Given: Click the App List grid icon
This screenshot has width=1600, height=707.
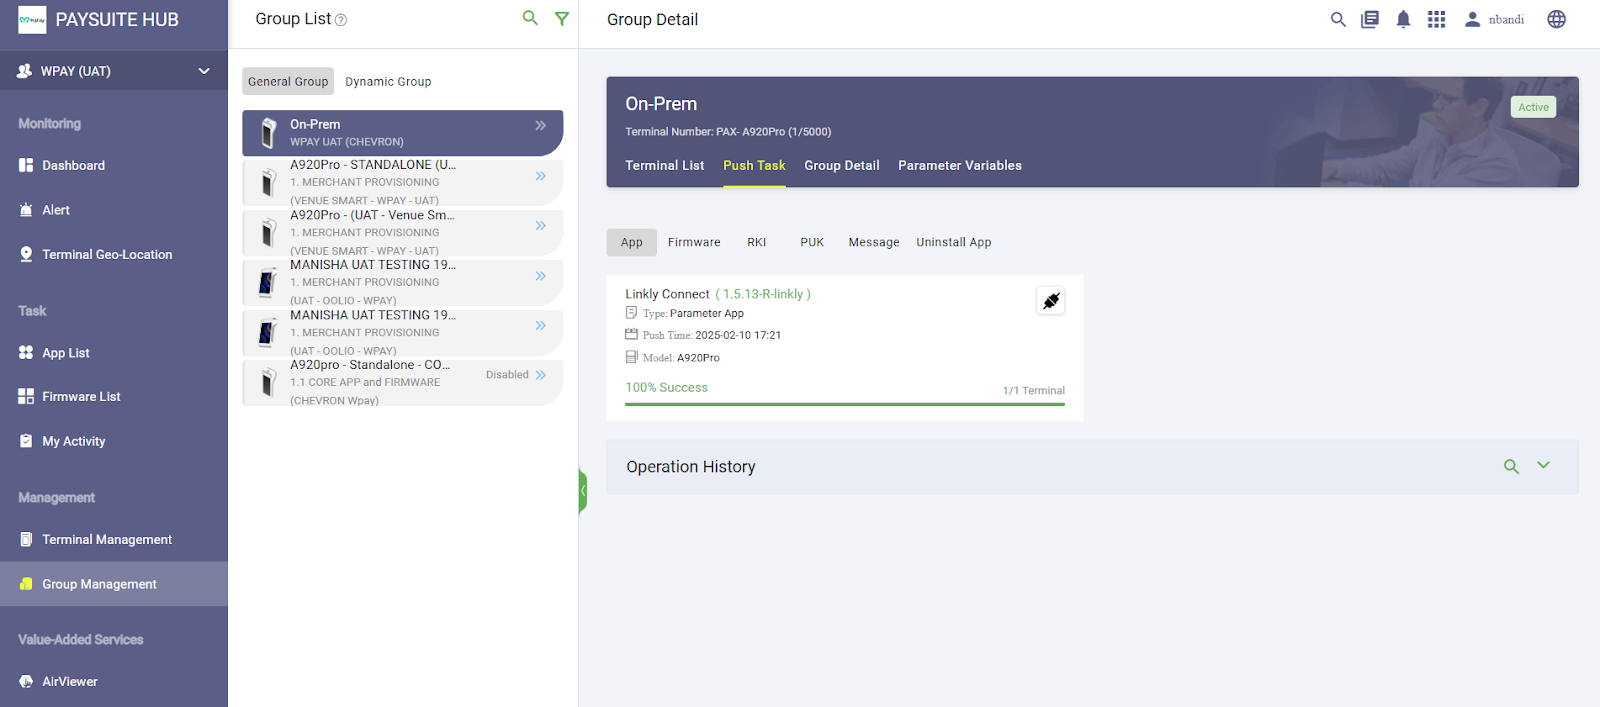Looking at the screenshot, I should pyautogui.click(x=26, y=352).
